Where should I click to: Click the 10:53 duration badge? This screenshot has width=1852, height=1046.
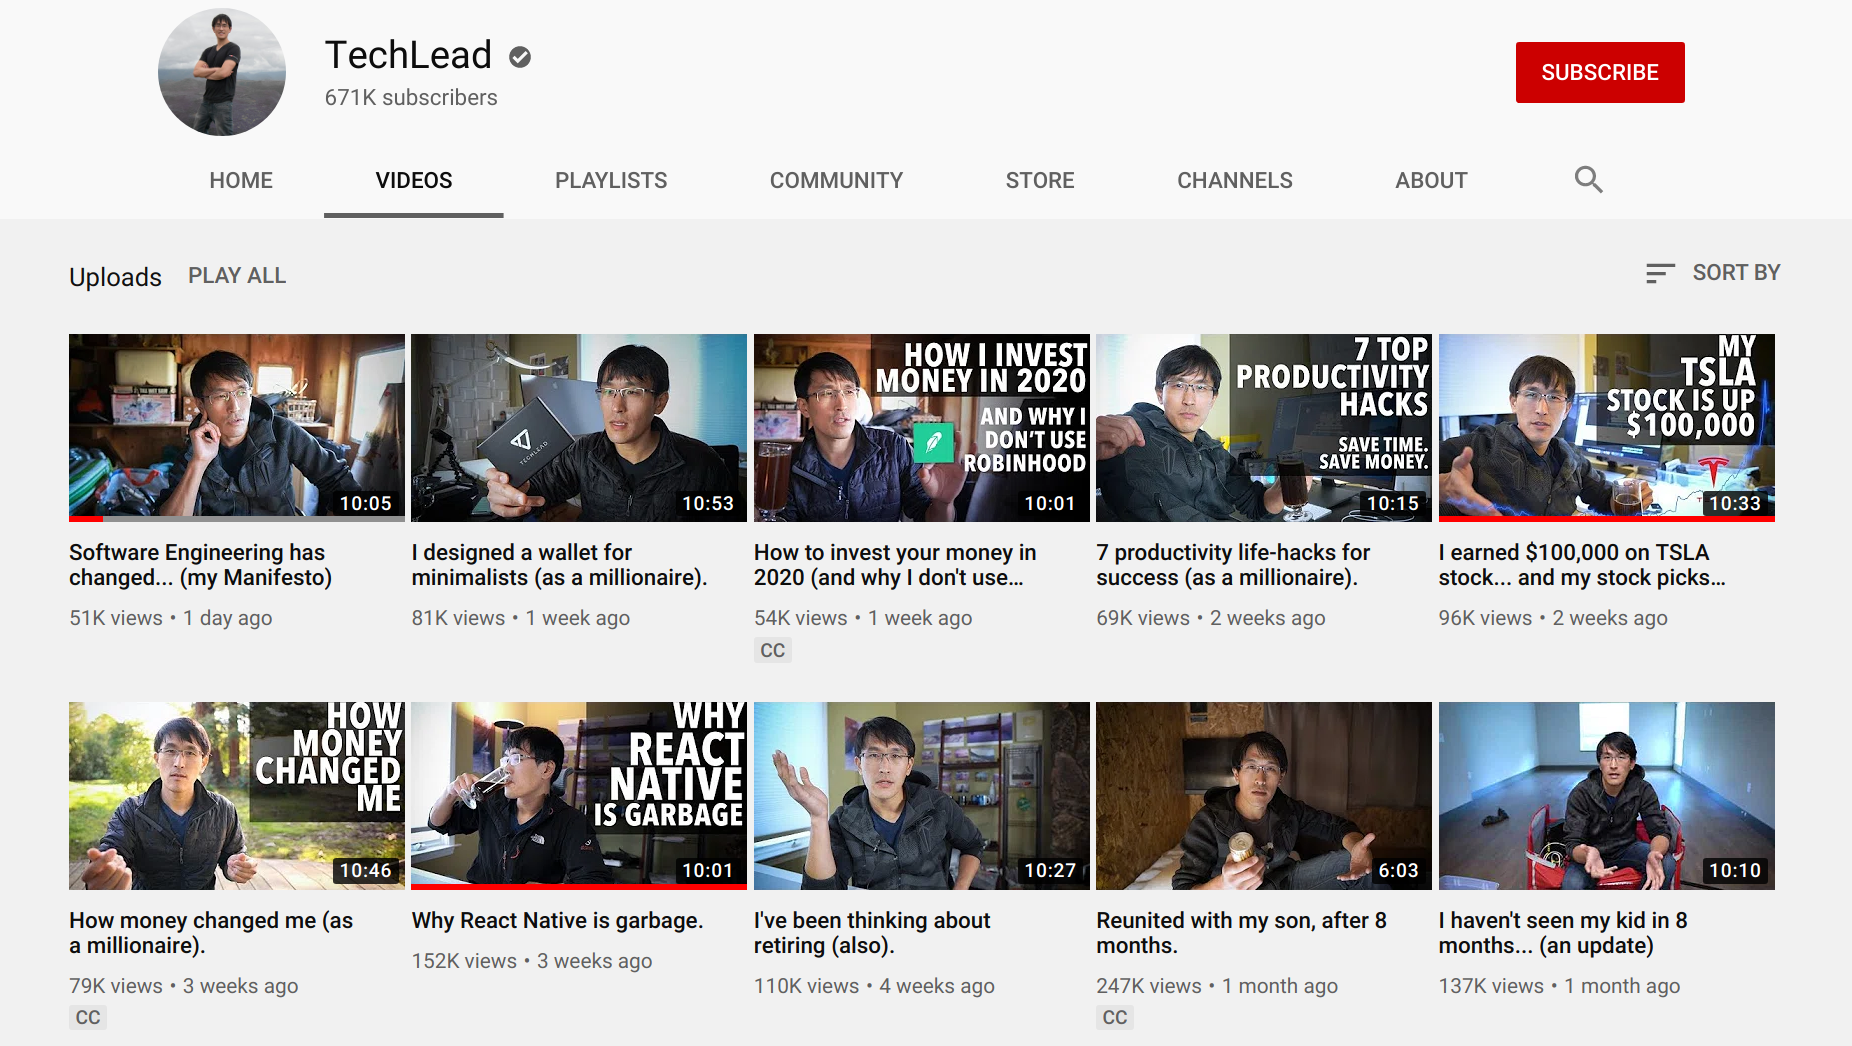(708, 503)
